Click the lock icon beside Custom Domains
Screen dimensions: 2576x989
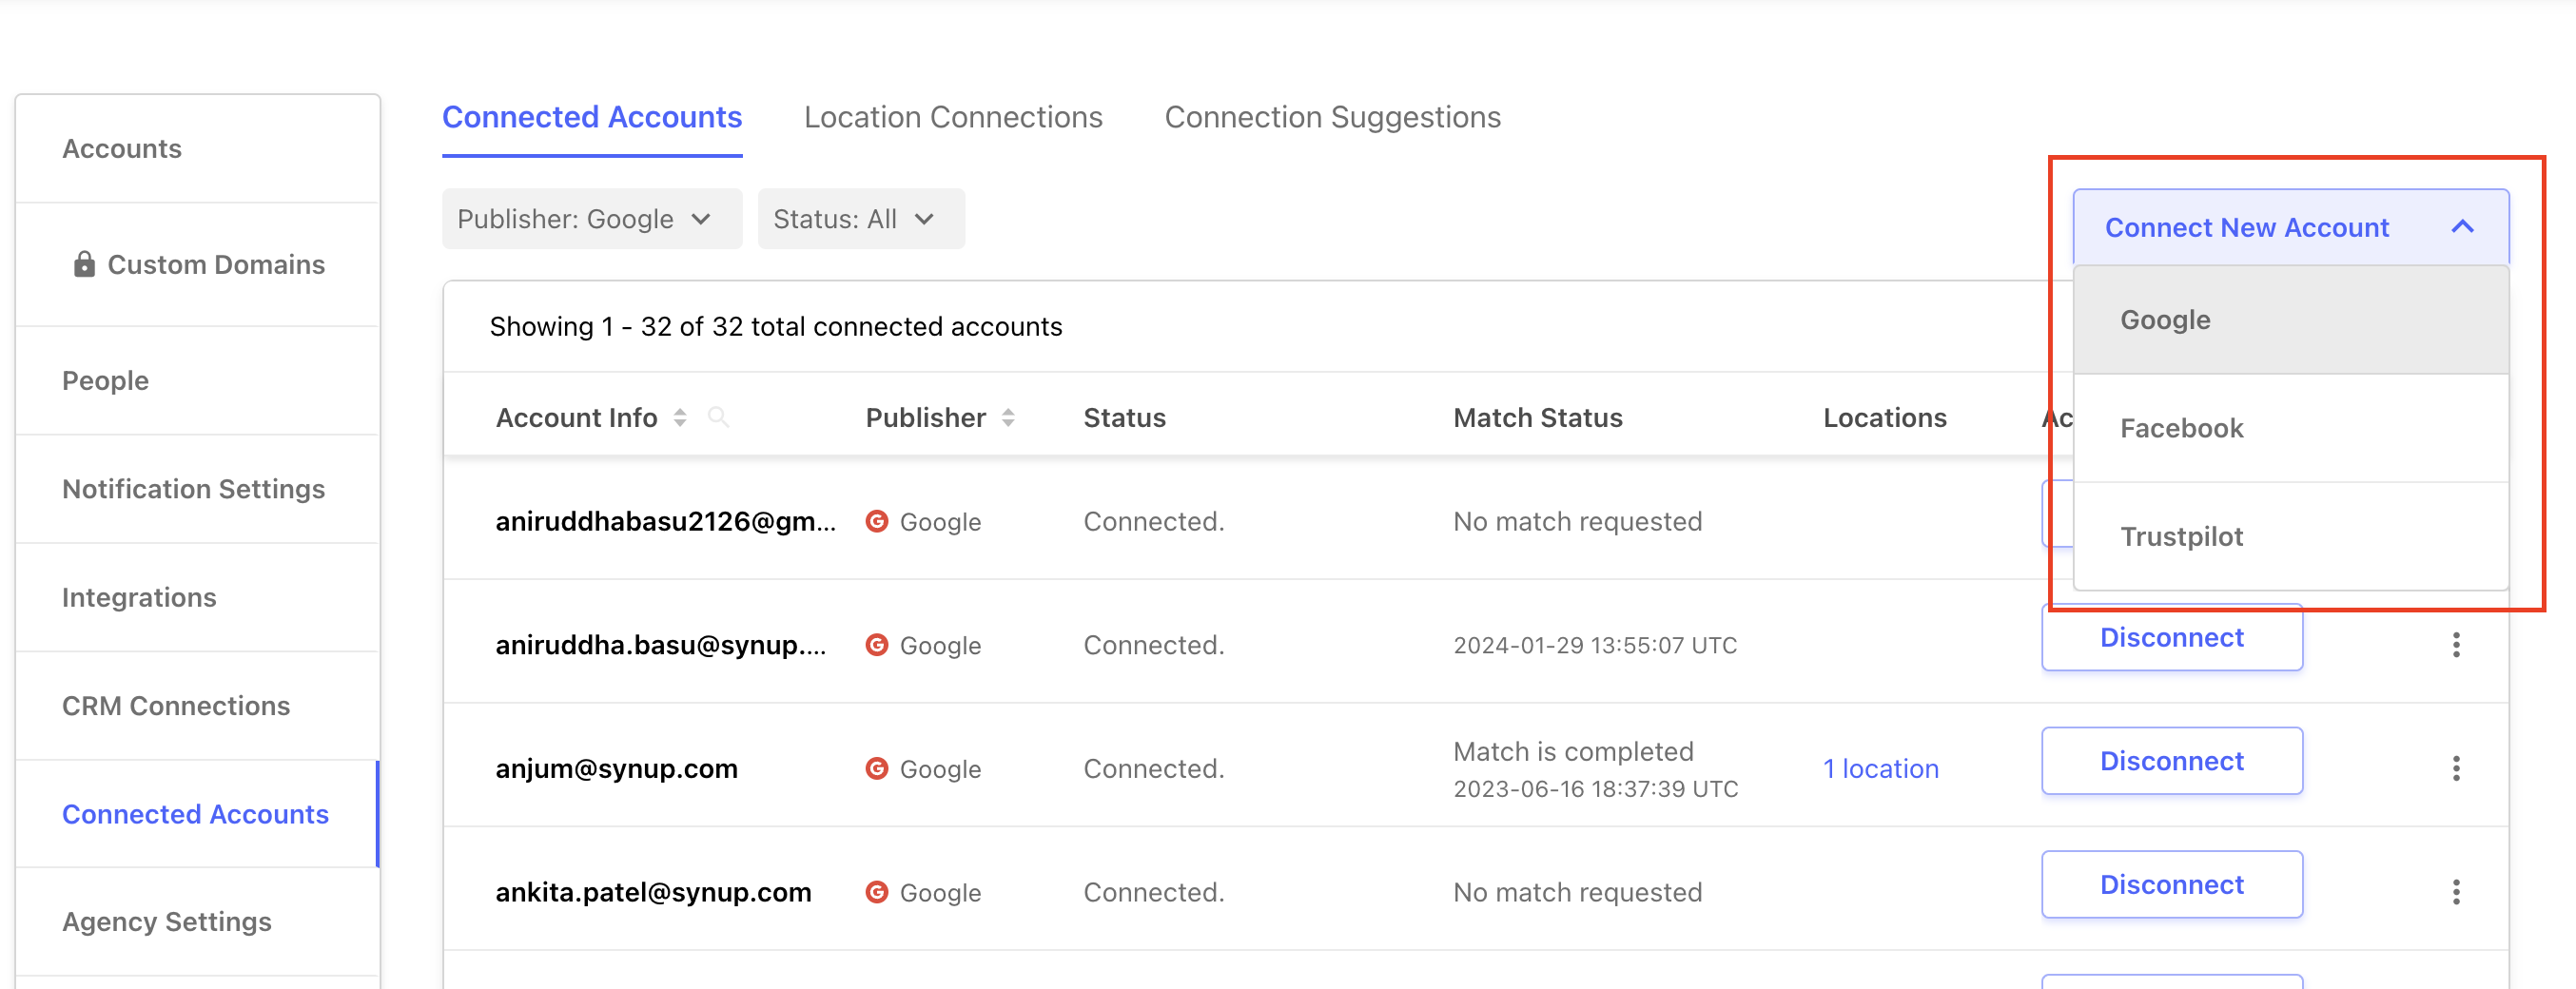(84, 264)
